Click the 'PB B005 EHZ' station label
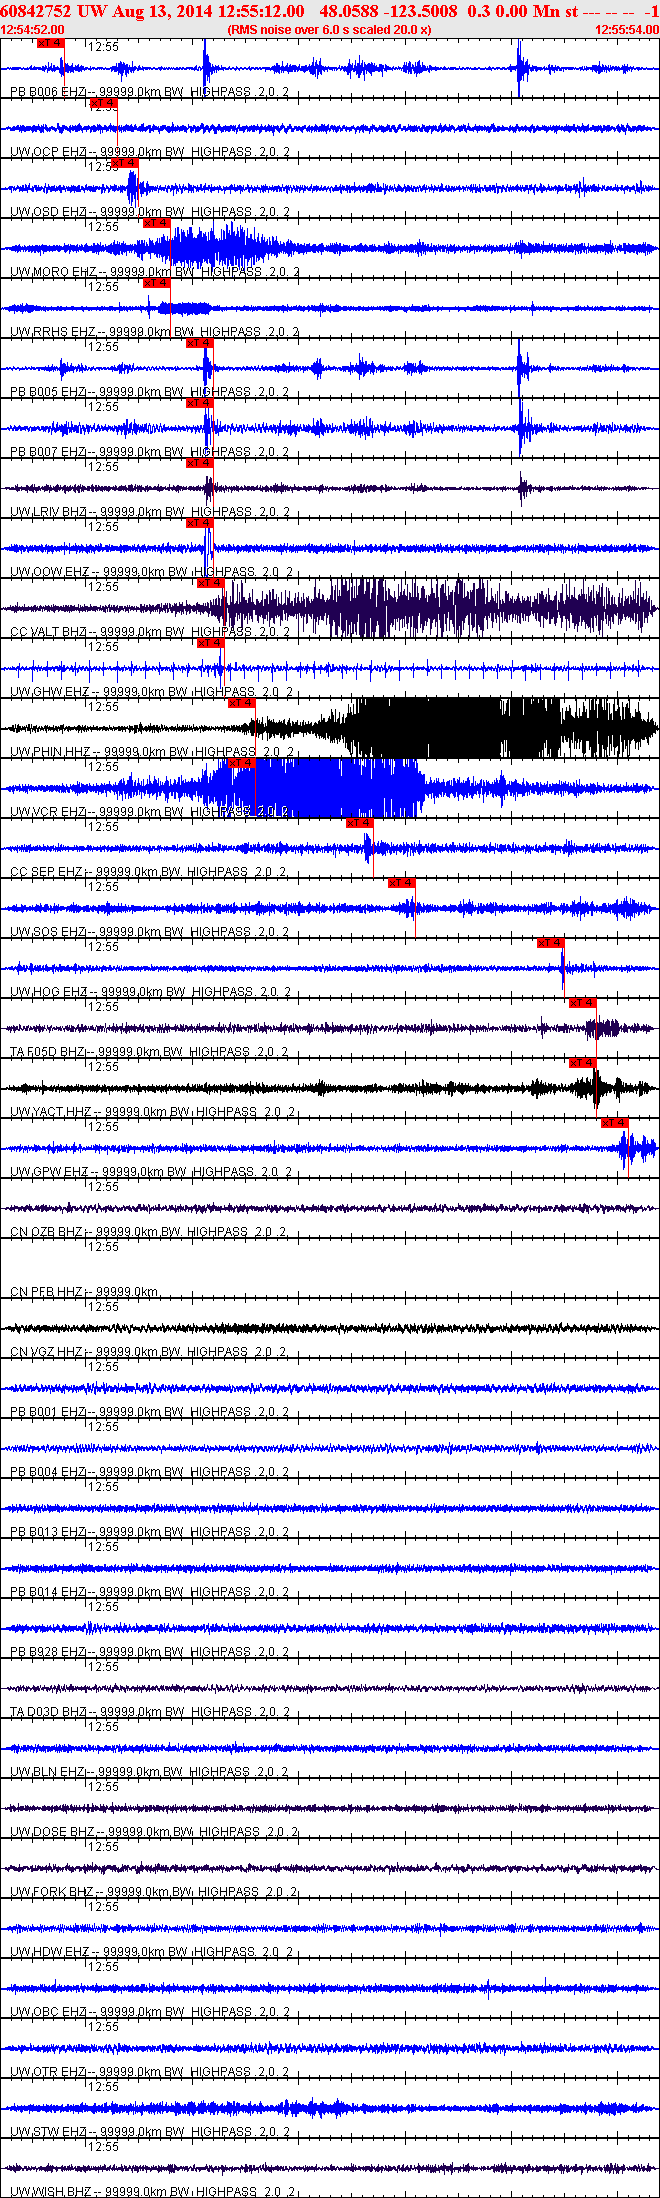The width and height of the screenshot is (660, 2198). click(48, 392)
